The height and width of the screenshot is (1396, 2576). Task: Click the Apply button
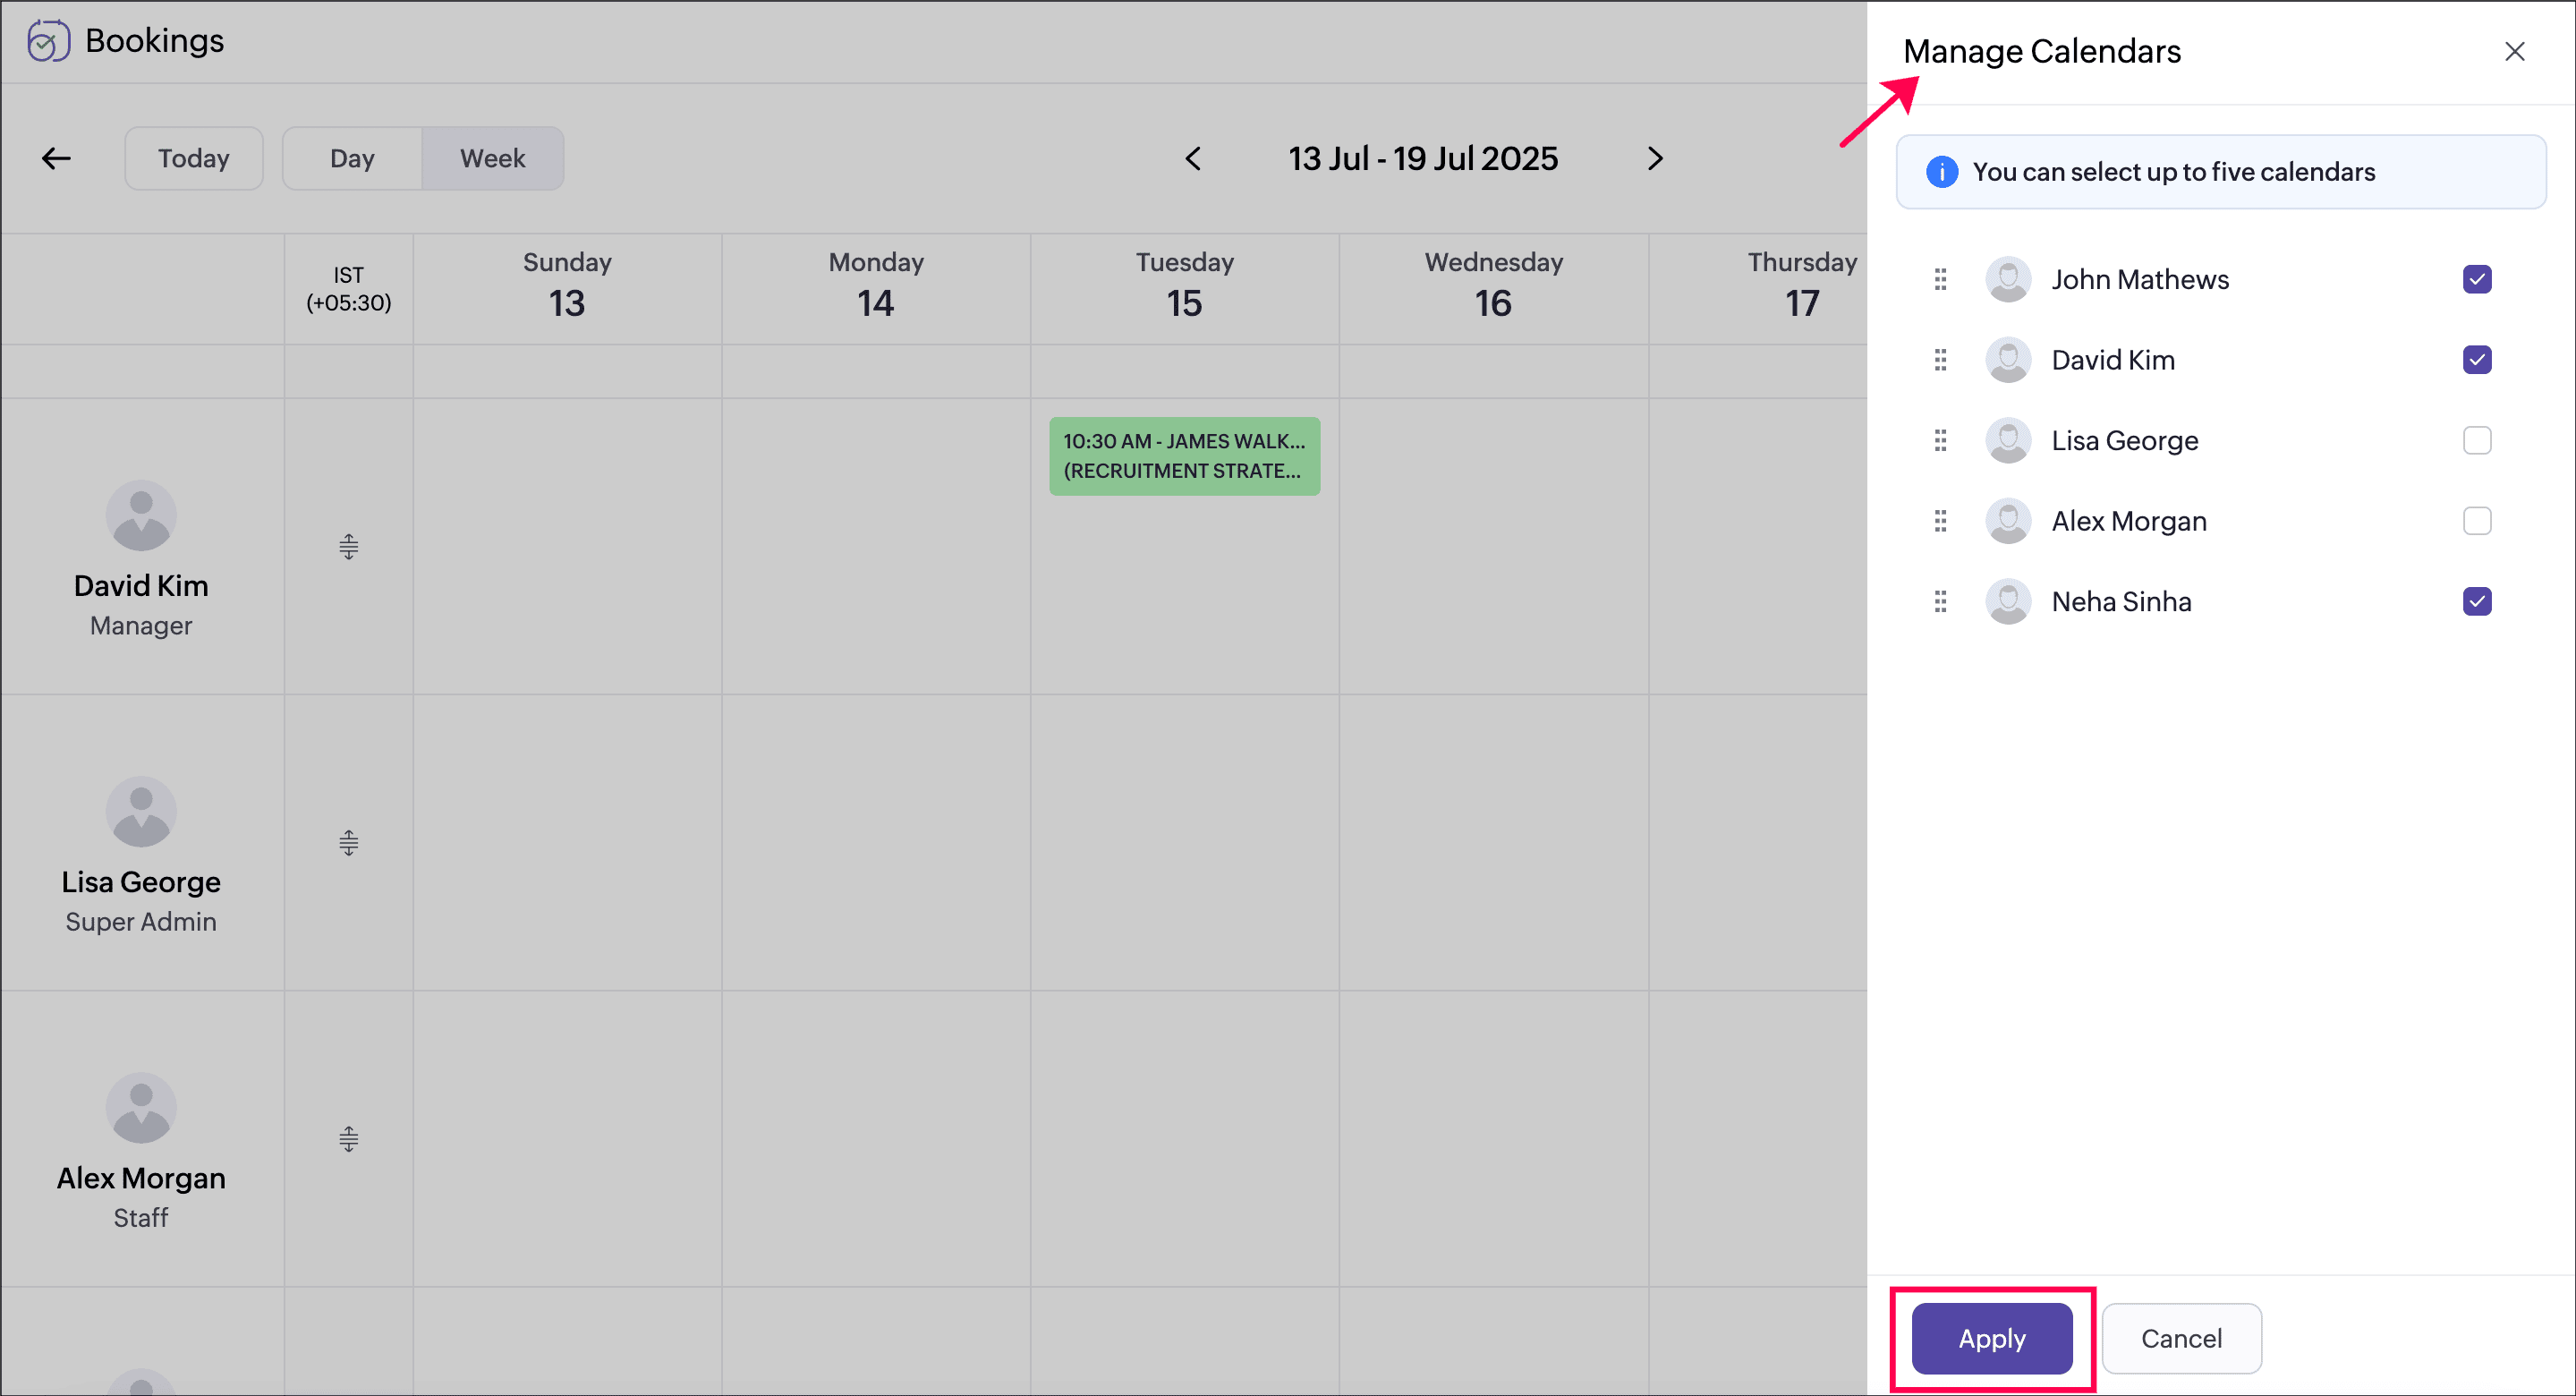(x=1991, y=1338)
